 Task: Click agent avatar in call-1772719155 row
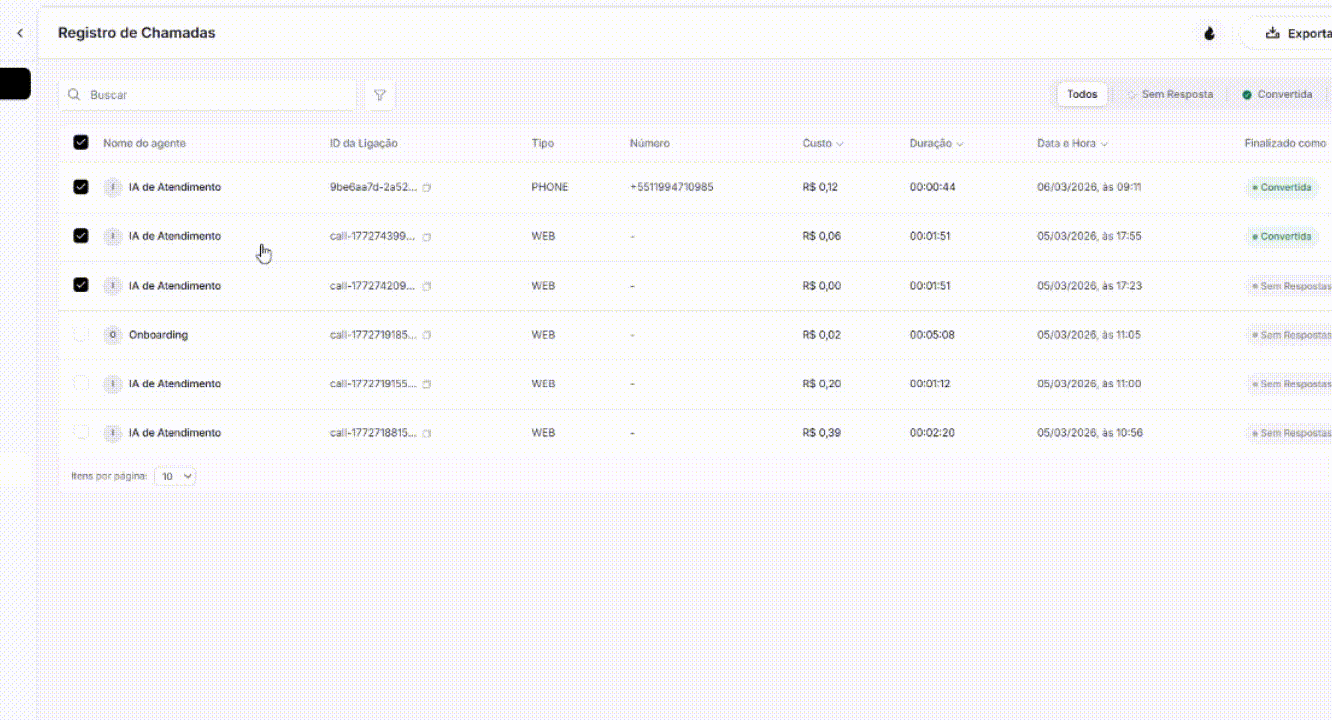pyautogui.click(x=113, y=383)
